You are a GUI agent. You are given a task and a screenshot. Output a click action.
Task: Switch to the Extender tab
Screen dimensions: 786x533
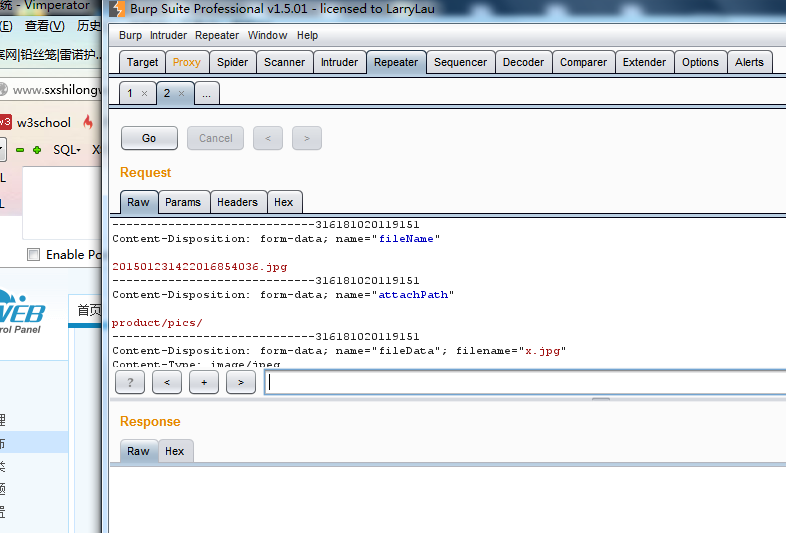[645, 62]
